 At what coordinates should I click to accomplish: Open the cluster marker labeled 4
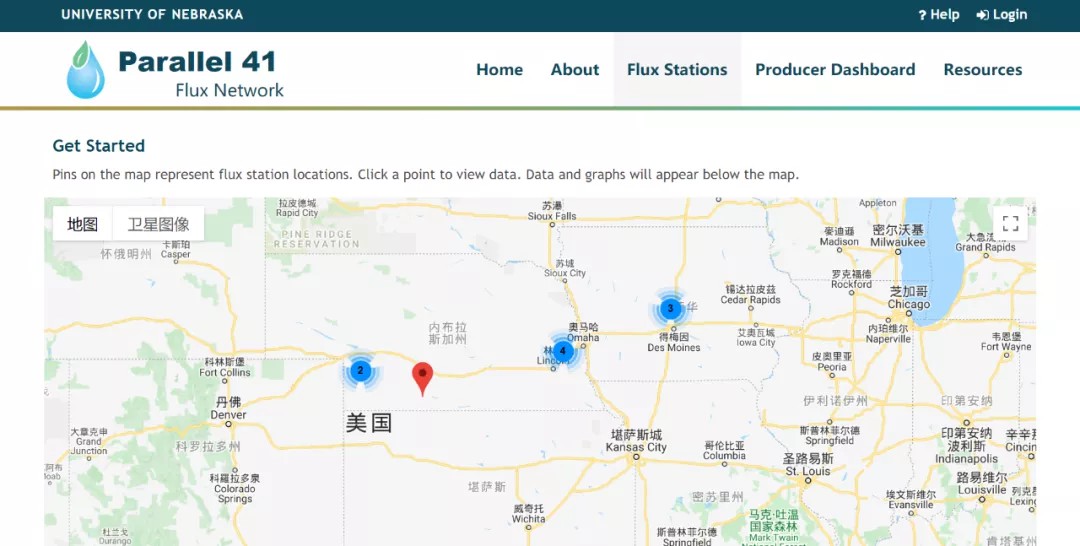coord(563,351)
